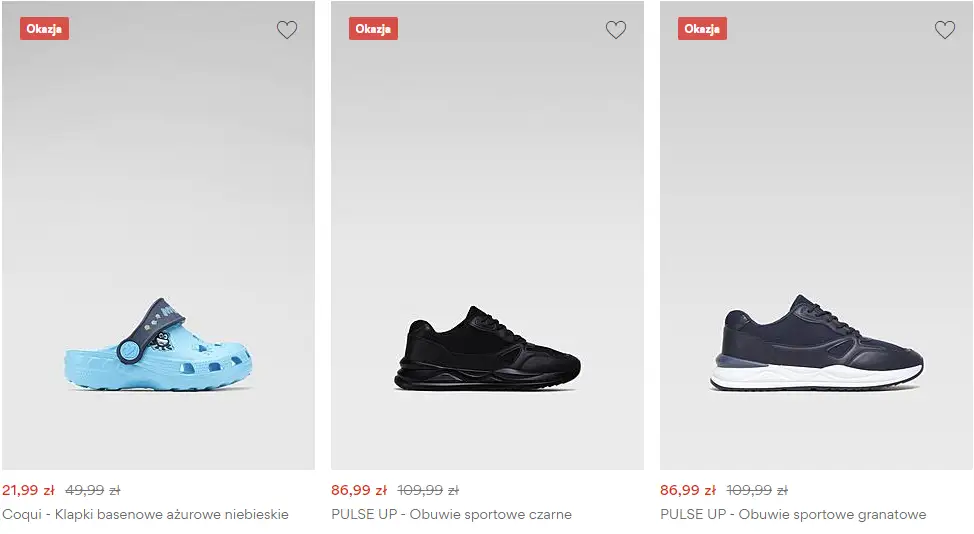This screenshot has height=534, width=974.
Task: Click Okazja badge on black sneakers card
Action: click(373, 29)
